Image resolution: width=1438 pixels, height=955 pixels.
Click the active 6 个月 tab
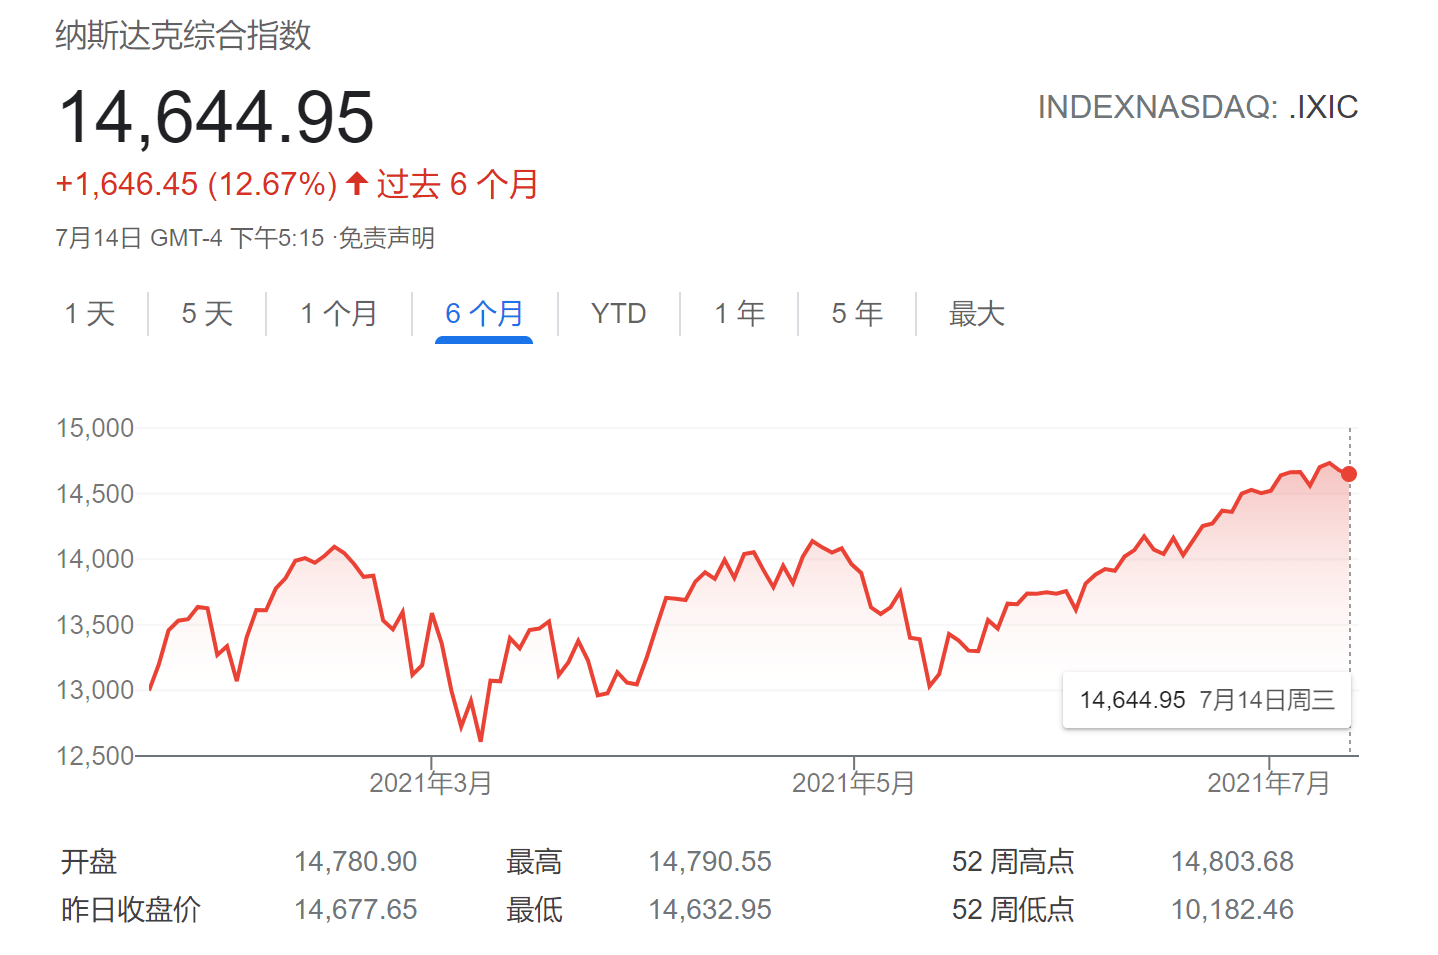[484, 314]
